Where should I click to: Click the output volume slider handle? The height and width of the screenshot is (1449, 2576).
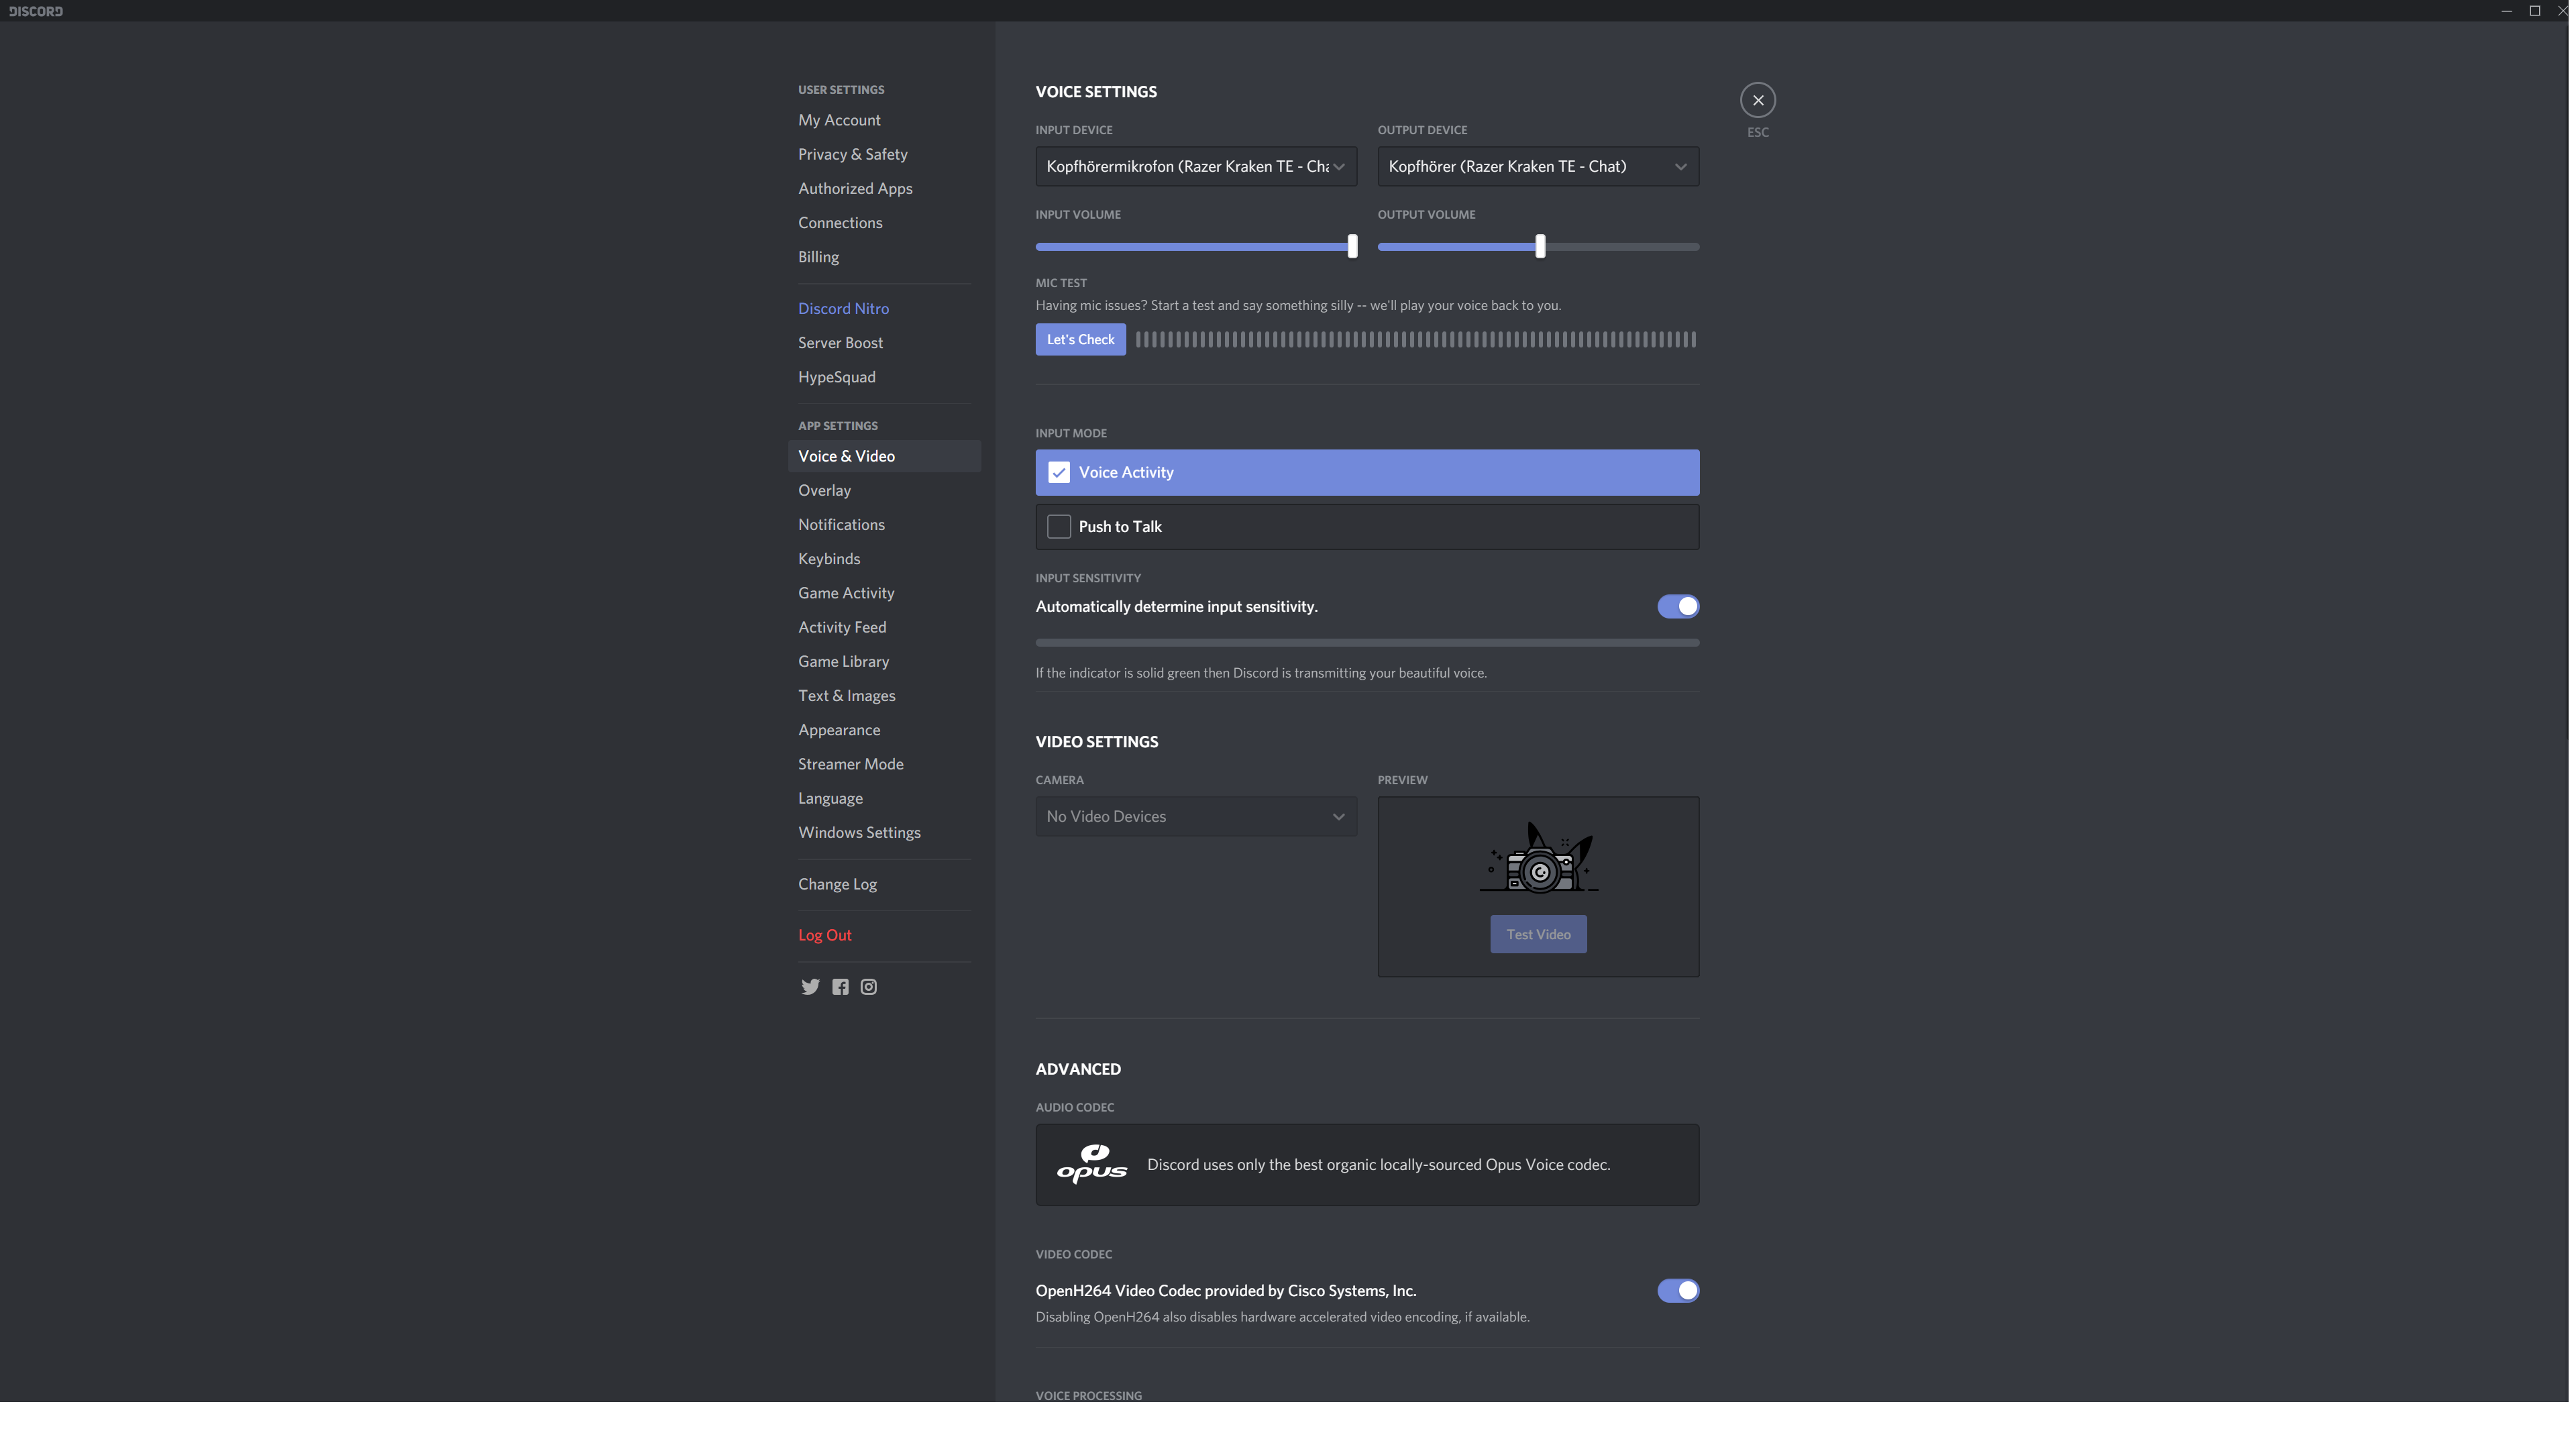pyautogui.click(x=1540, y=246)
